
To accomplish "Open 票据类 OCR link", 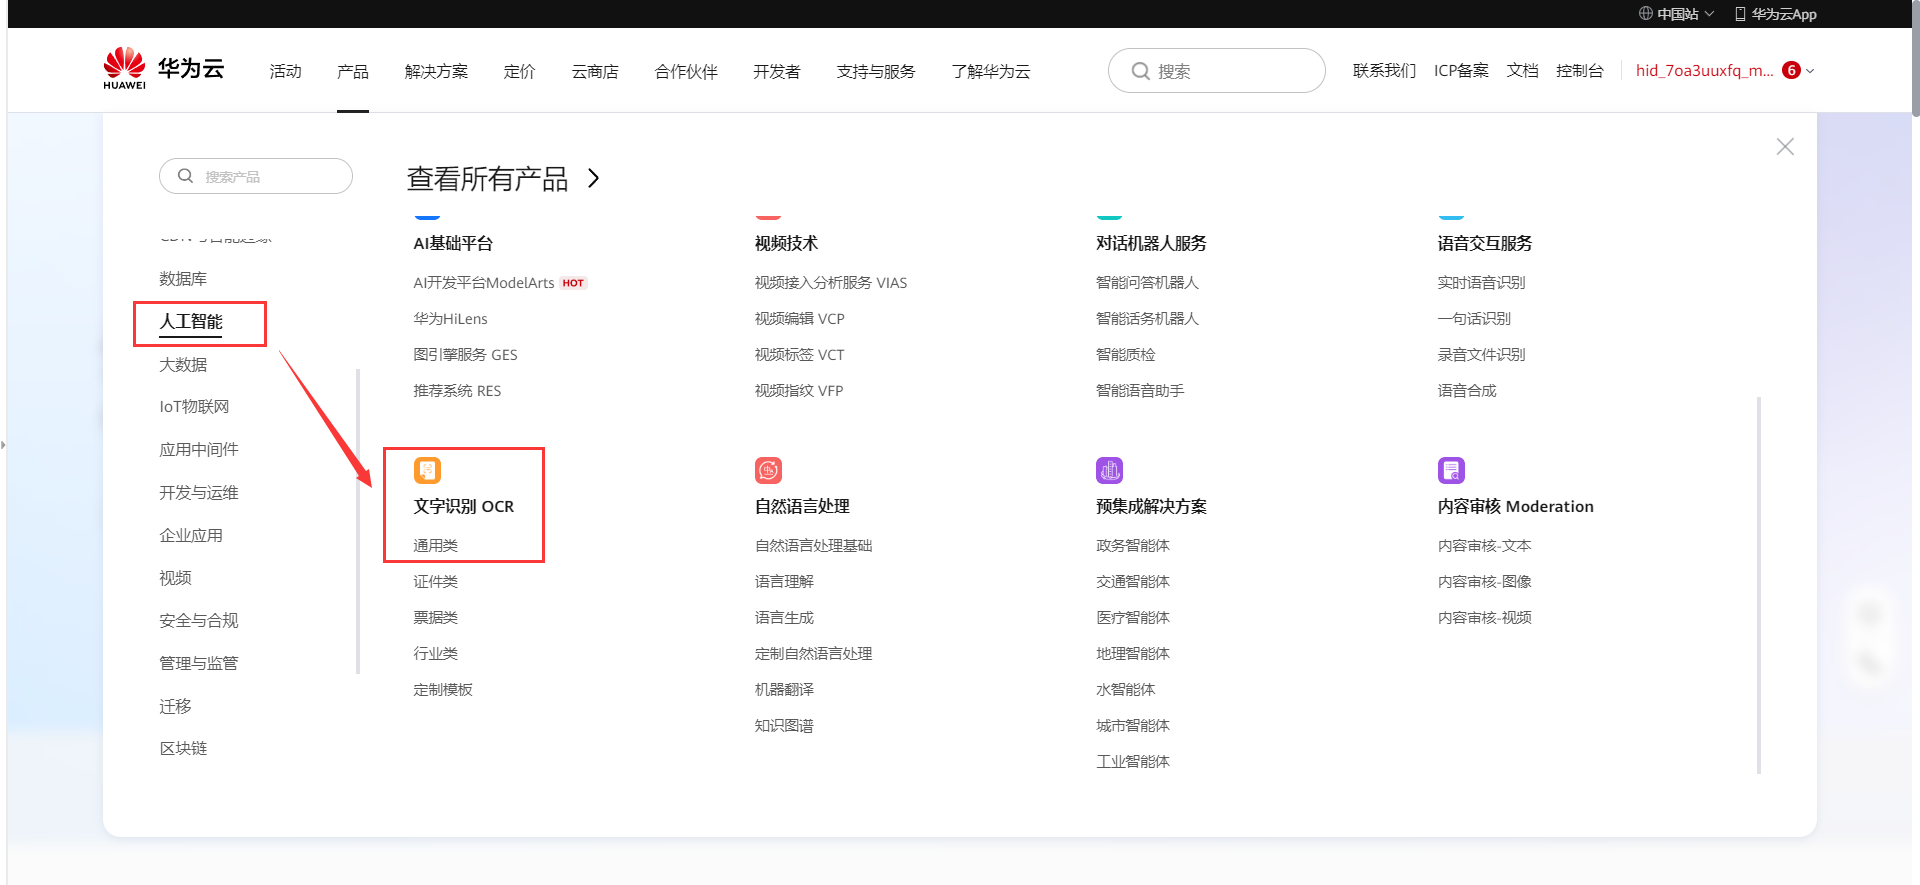I will point(436,618).
